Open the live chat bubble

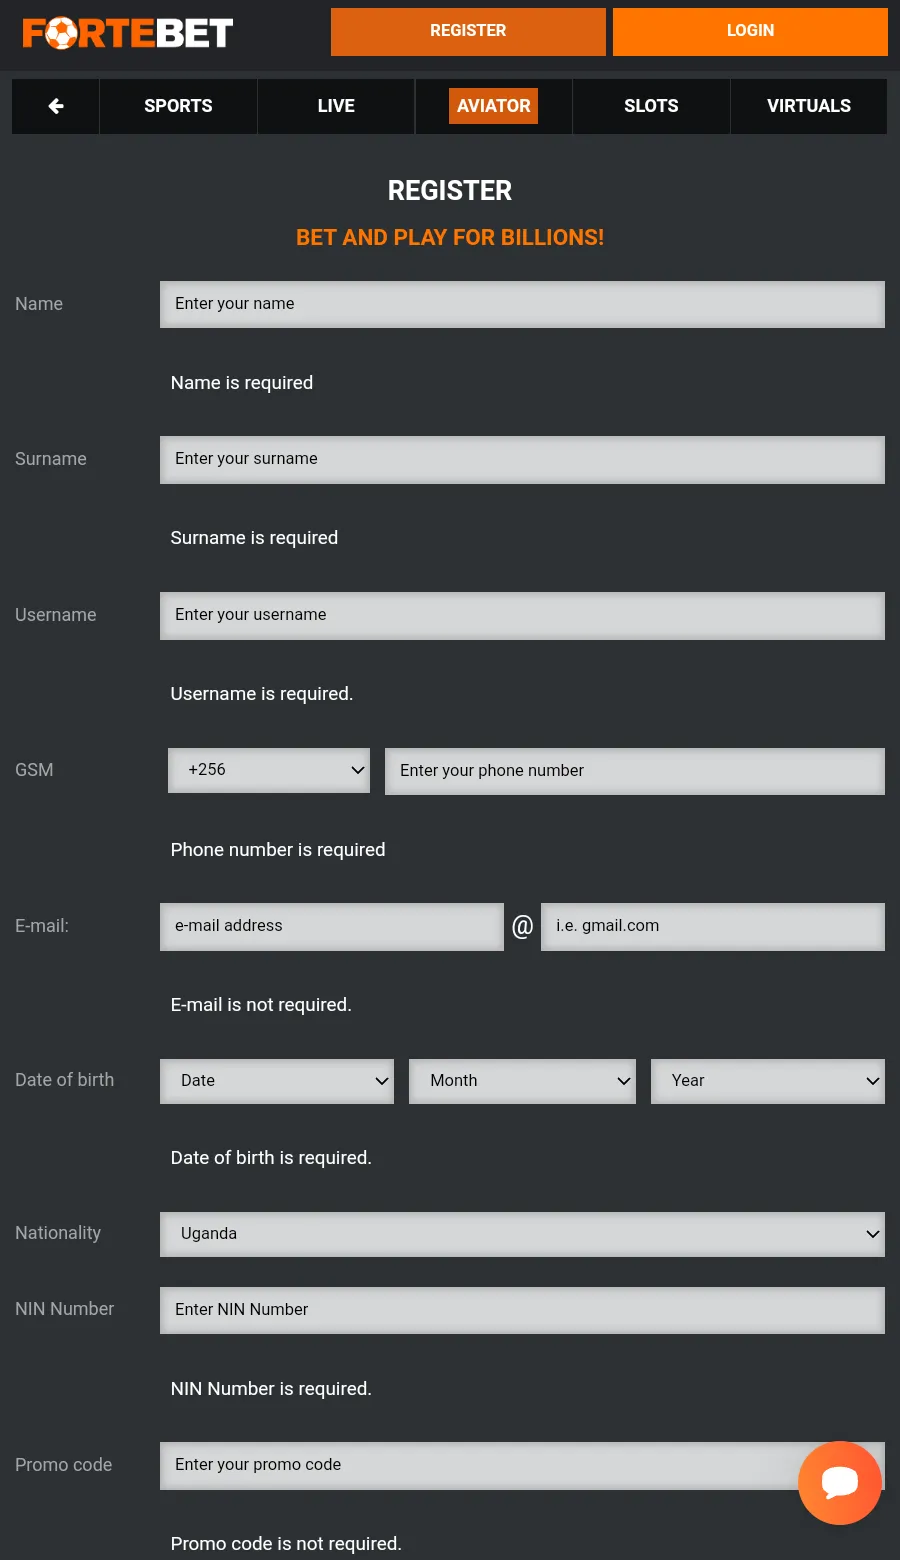click(840, 1483)
